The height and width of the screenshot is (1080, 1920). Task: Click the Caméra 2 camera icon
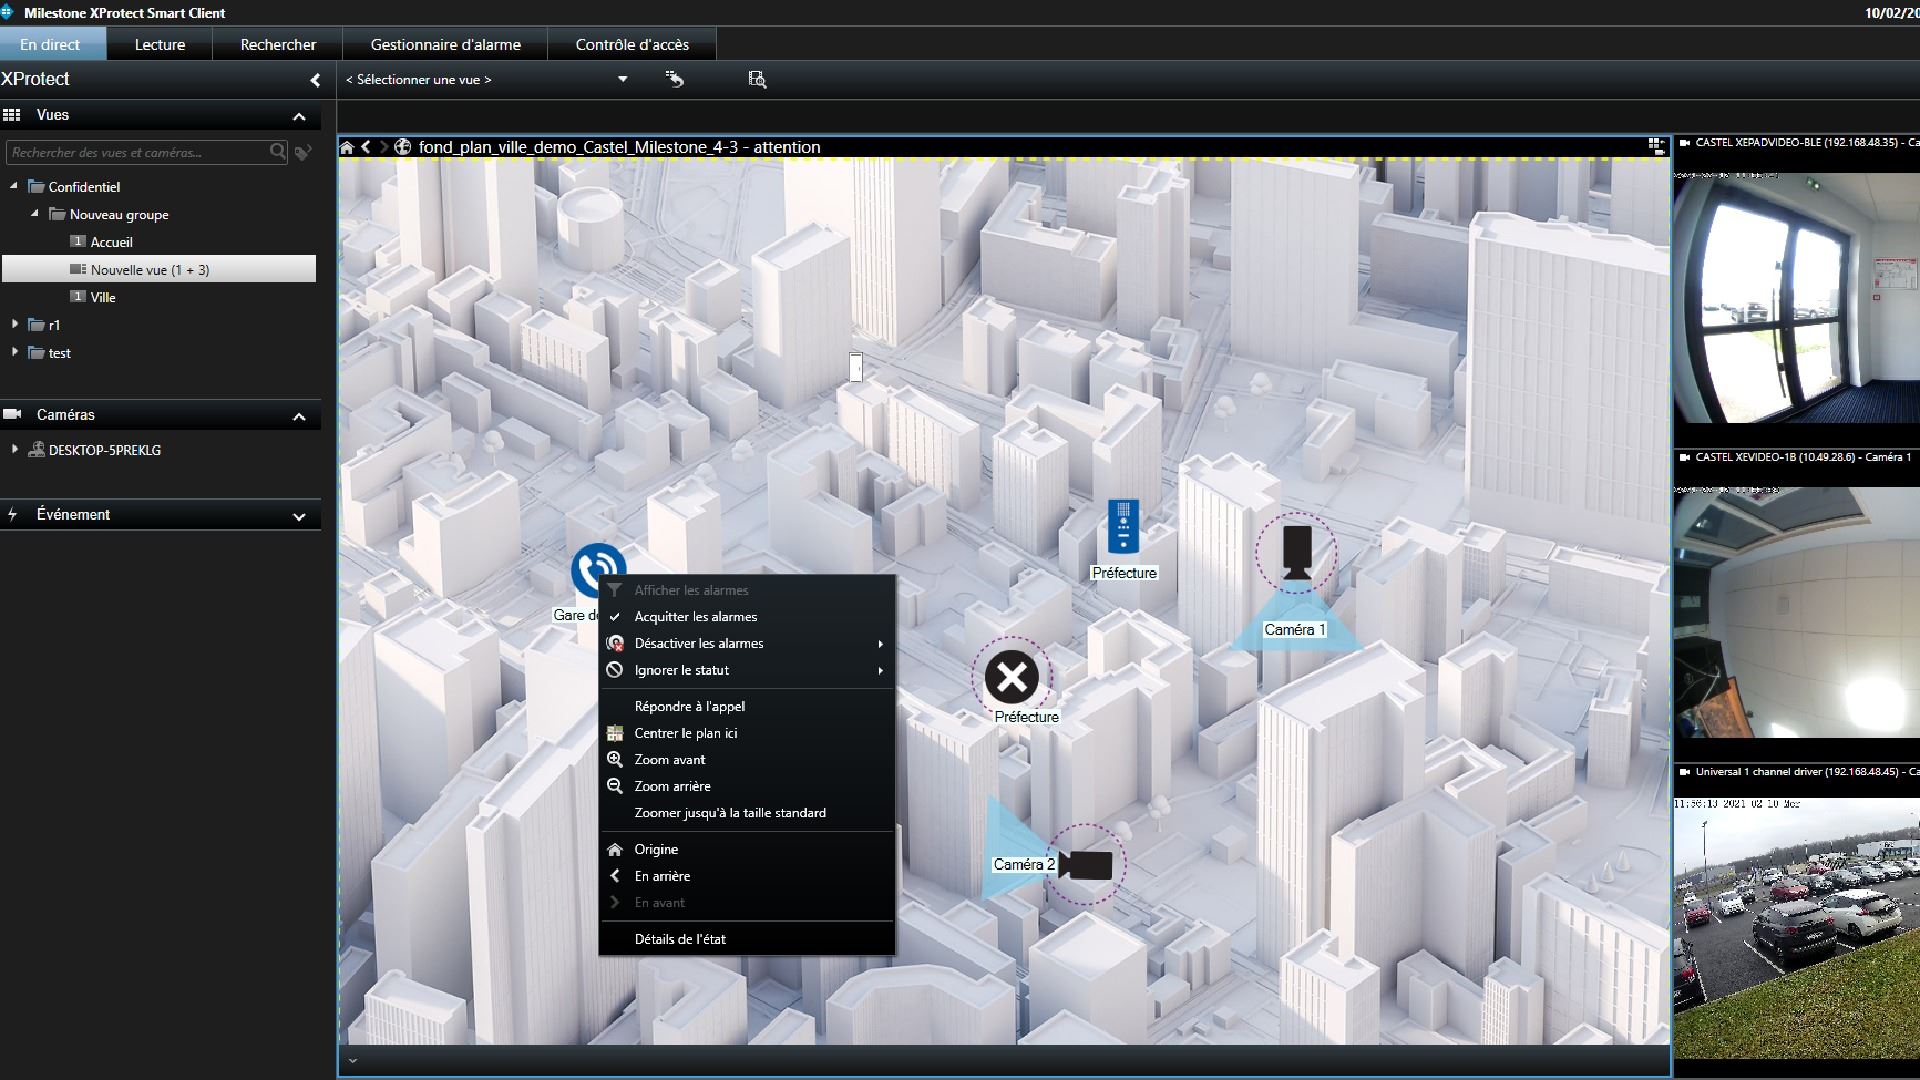click(1085, 865)
